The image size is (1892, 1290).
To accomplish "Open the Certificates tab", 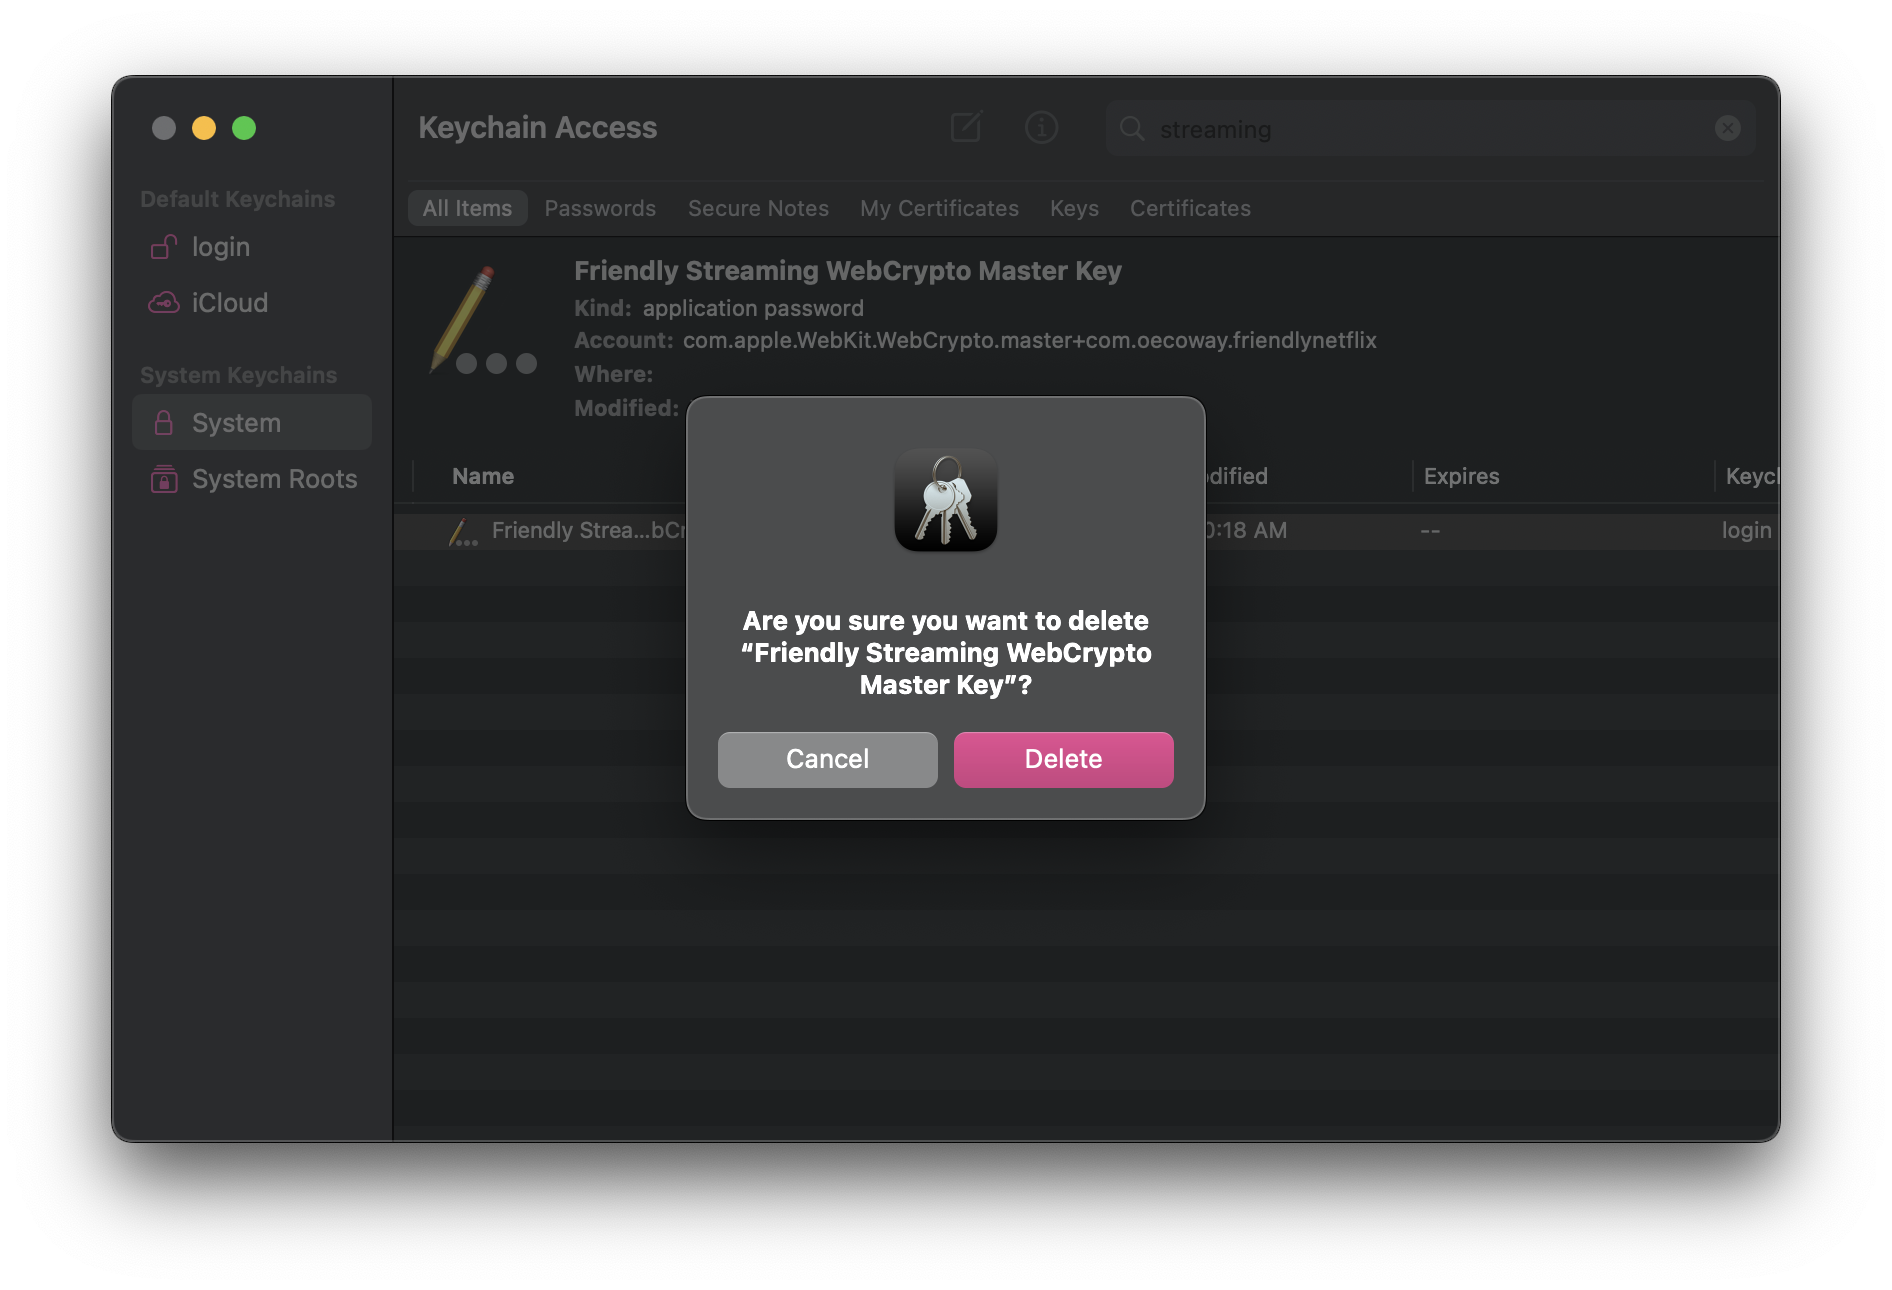I will (1190, 208).
